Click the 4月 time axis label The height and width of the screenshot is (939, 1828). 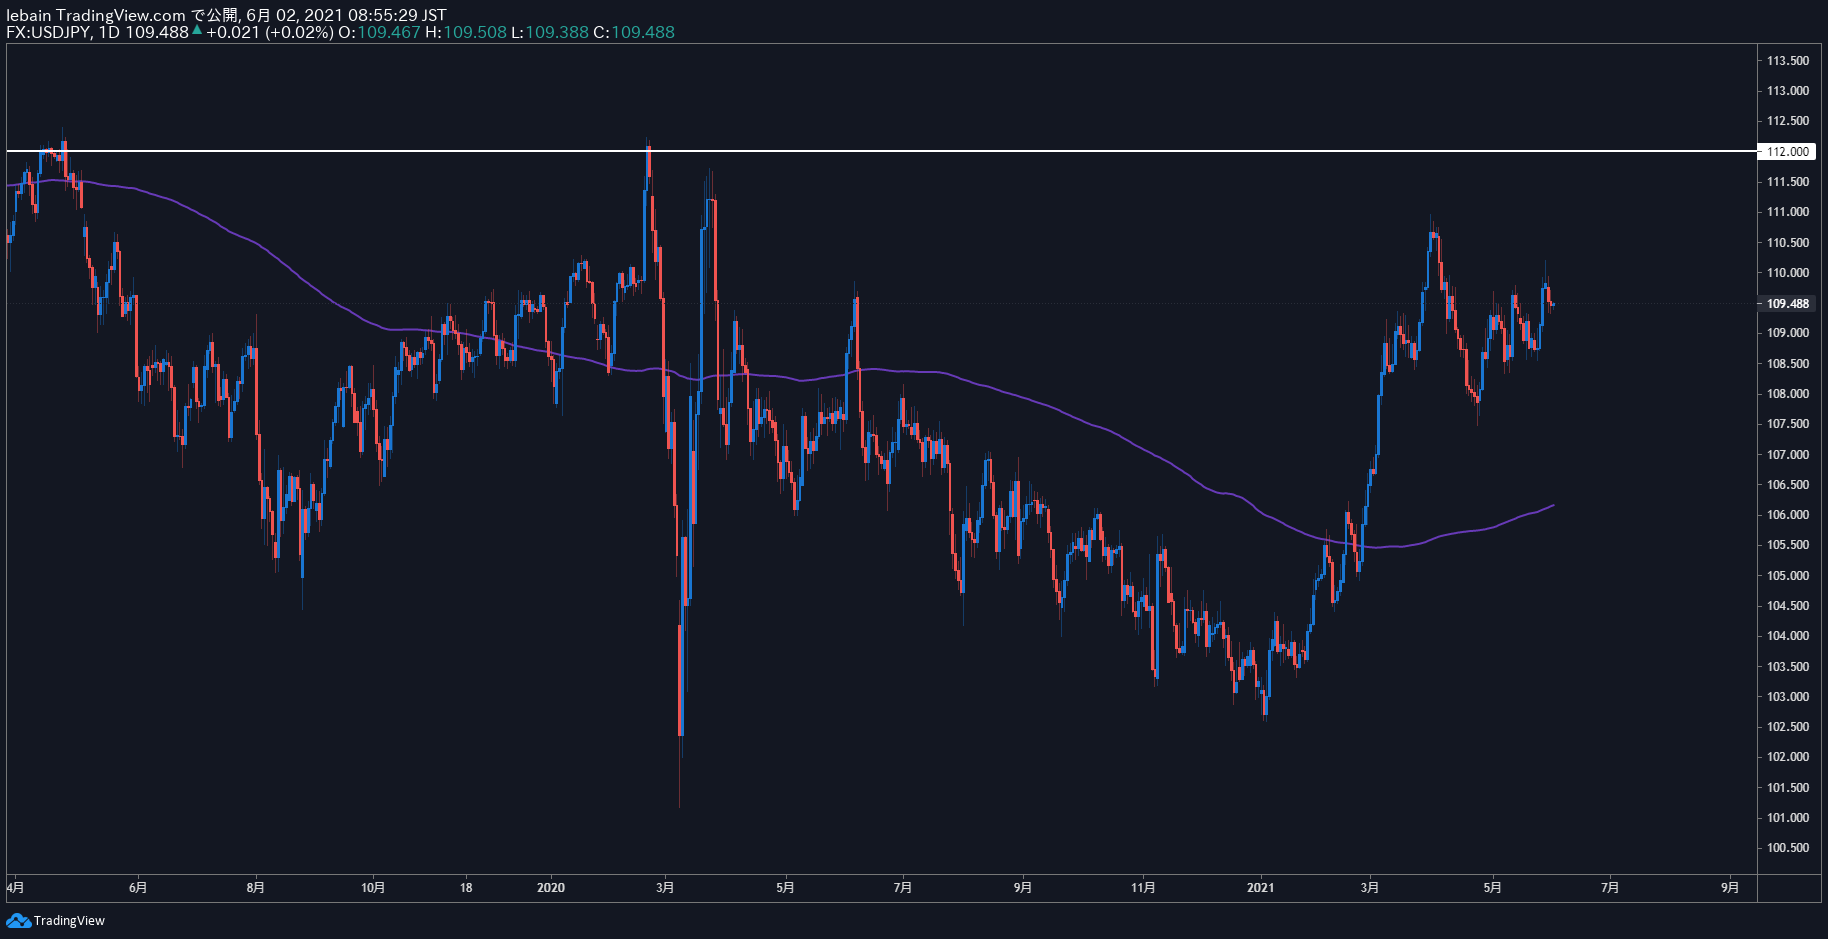(x=15, y=888)
